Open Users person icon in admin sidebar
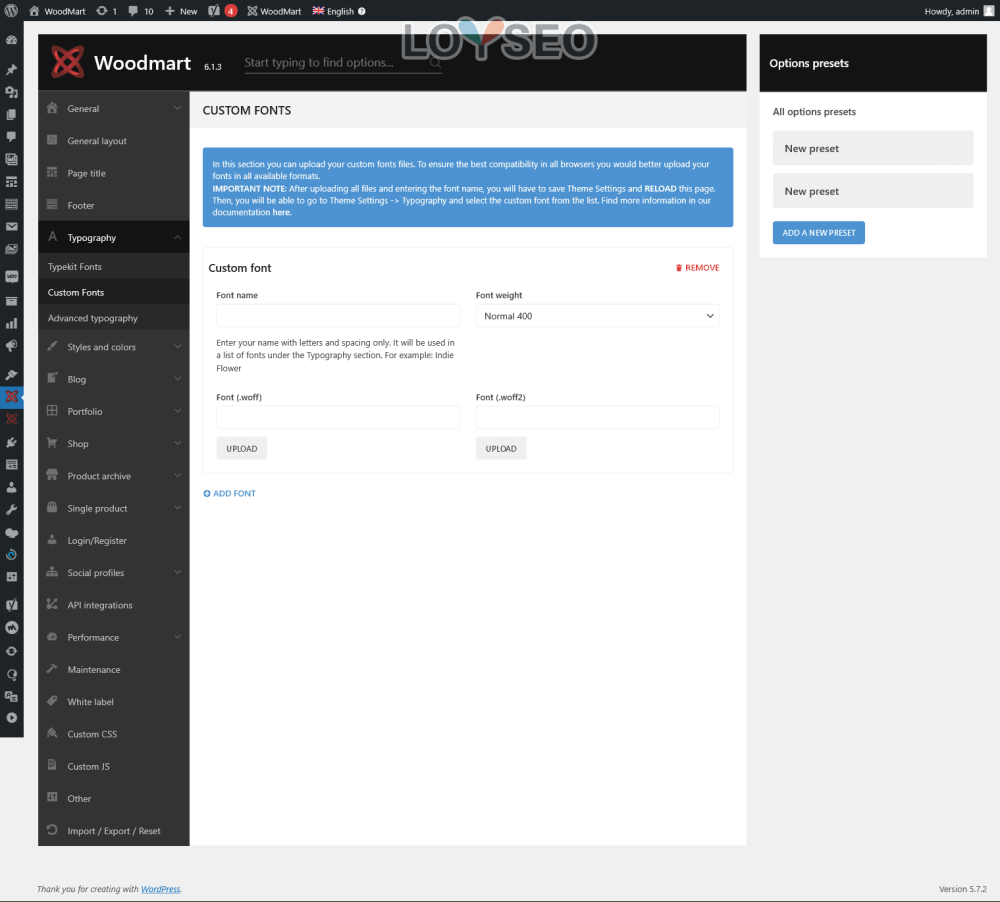Screen dimensions: 1000x902 click(x=11, y=487)
